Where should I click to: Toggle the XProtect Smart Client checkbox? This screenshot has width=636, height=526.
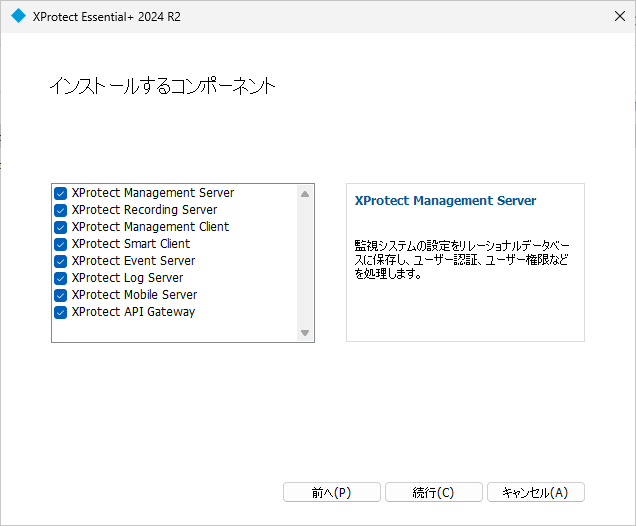(60, 245)
